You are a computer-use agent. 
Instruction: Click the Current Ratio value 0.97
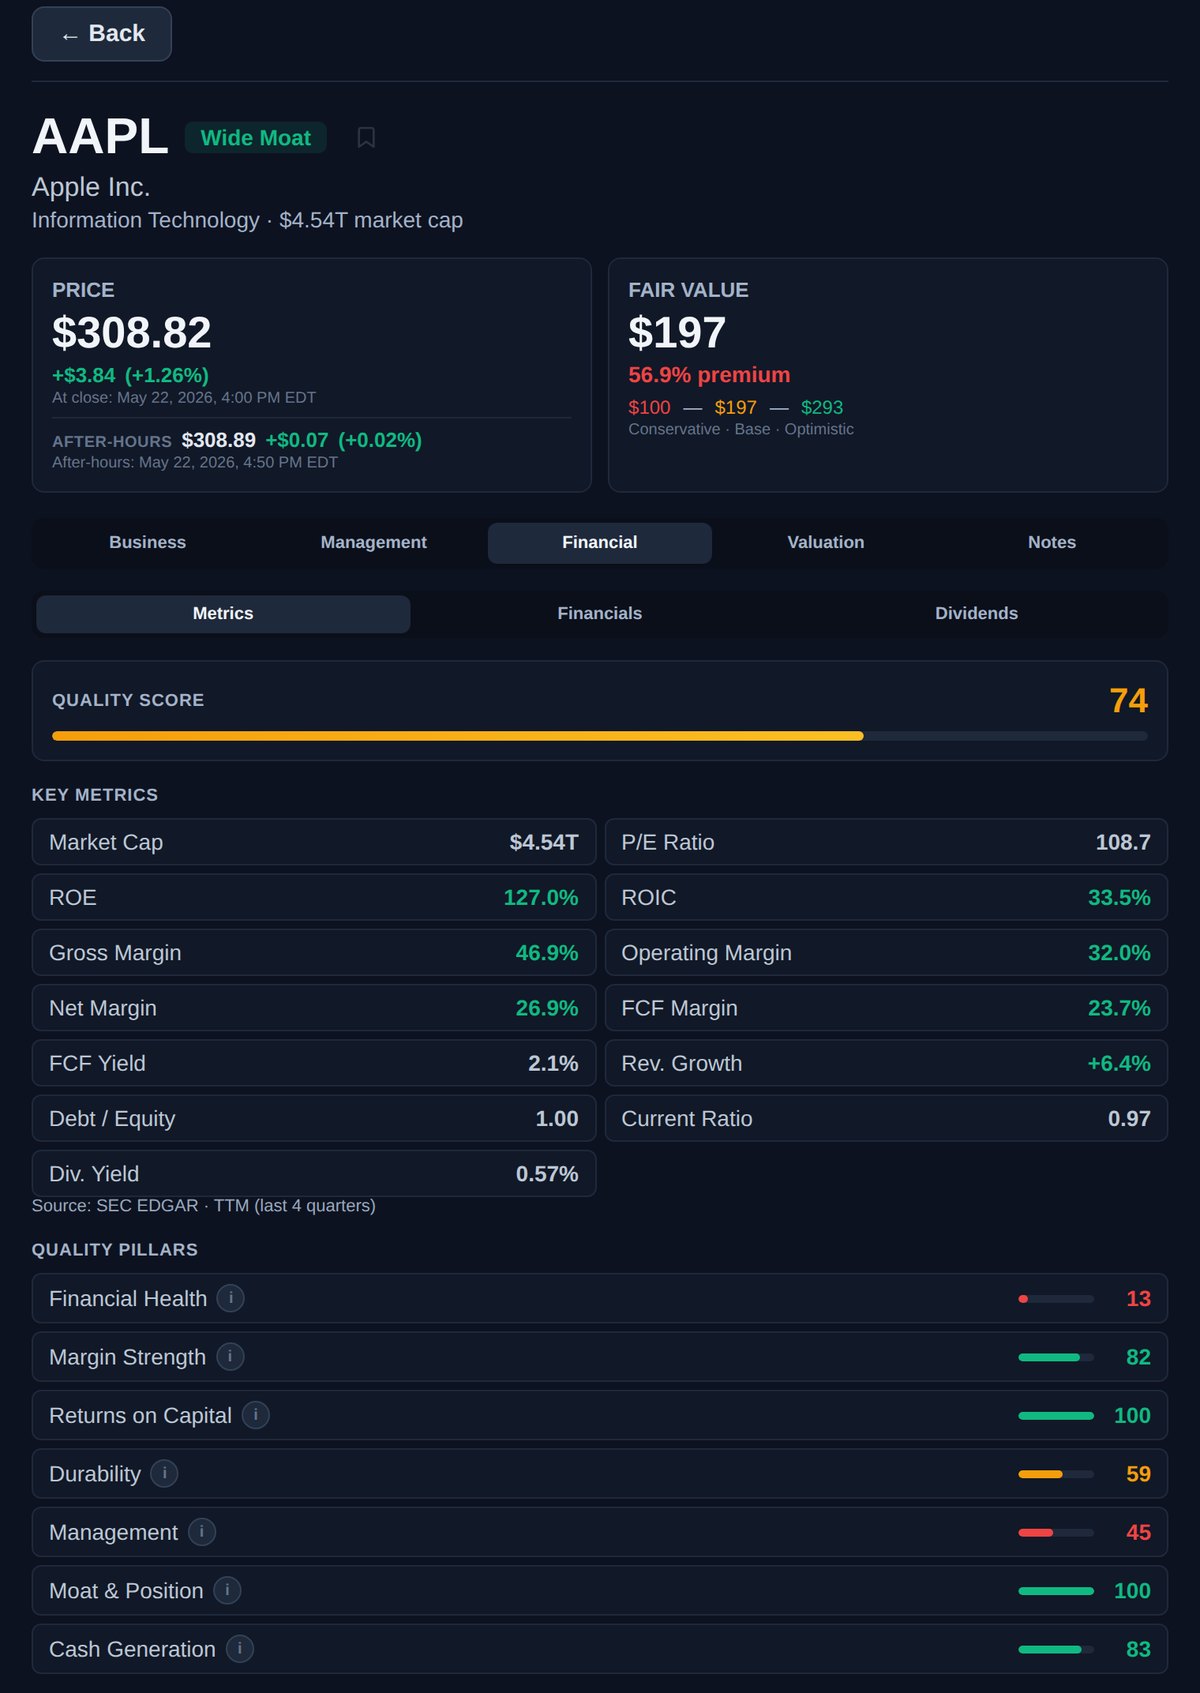click(x=1129, y=1119)
